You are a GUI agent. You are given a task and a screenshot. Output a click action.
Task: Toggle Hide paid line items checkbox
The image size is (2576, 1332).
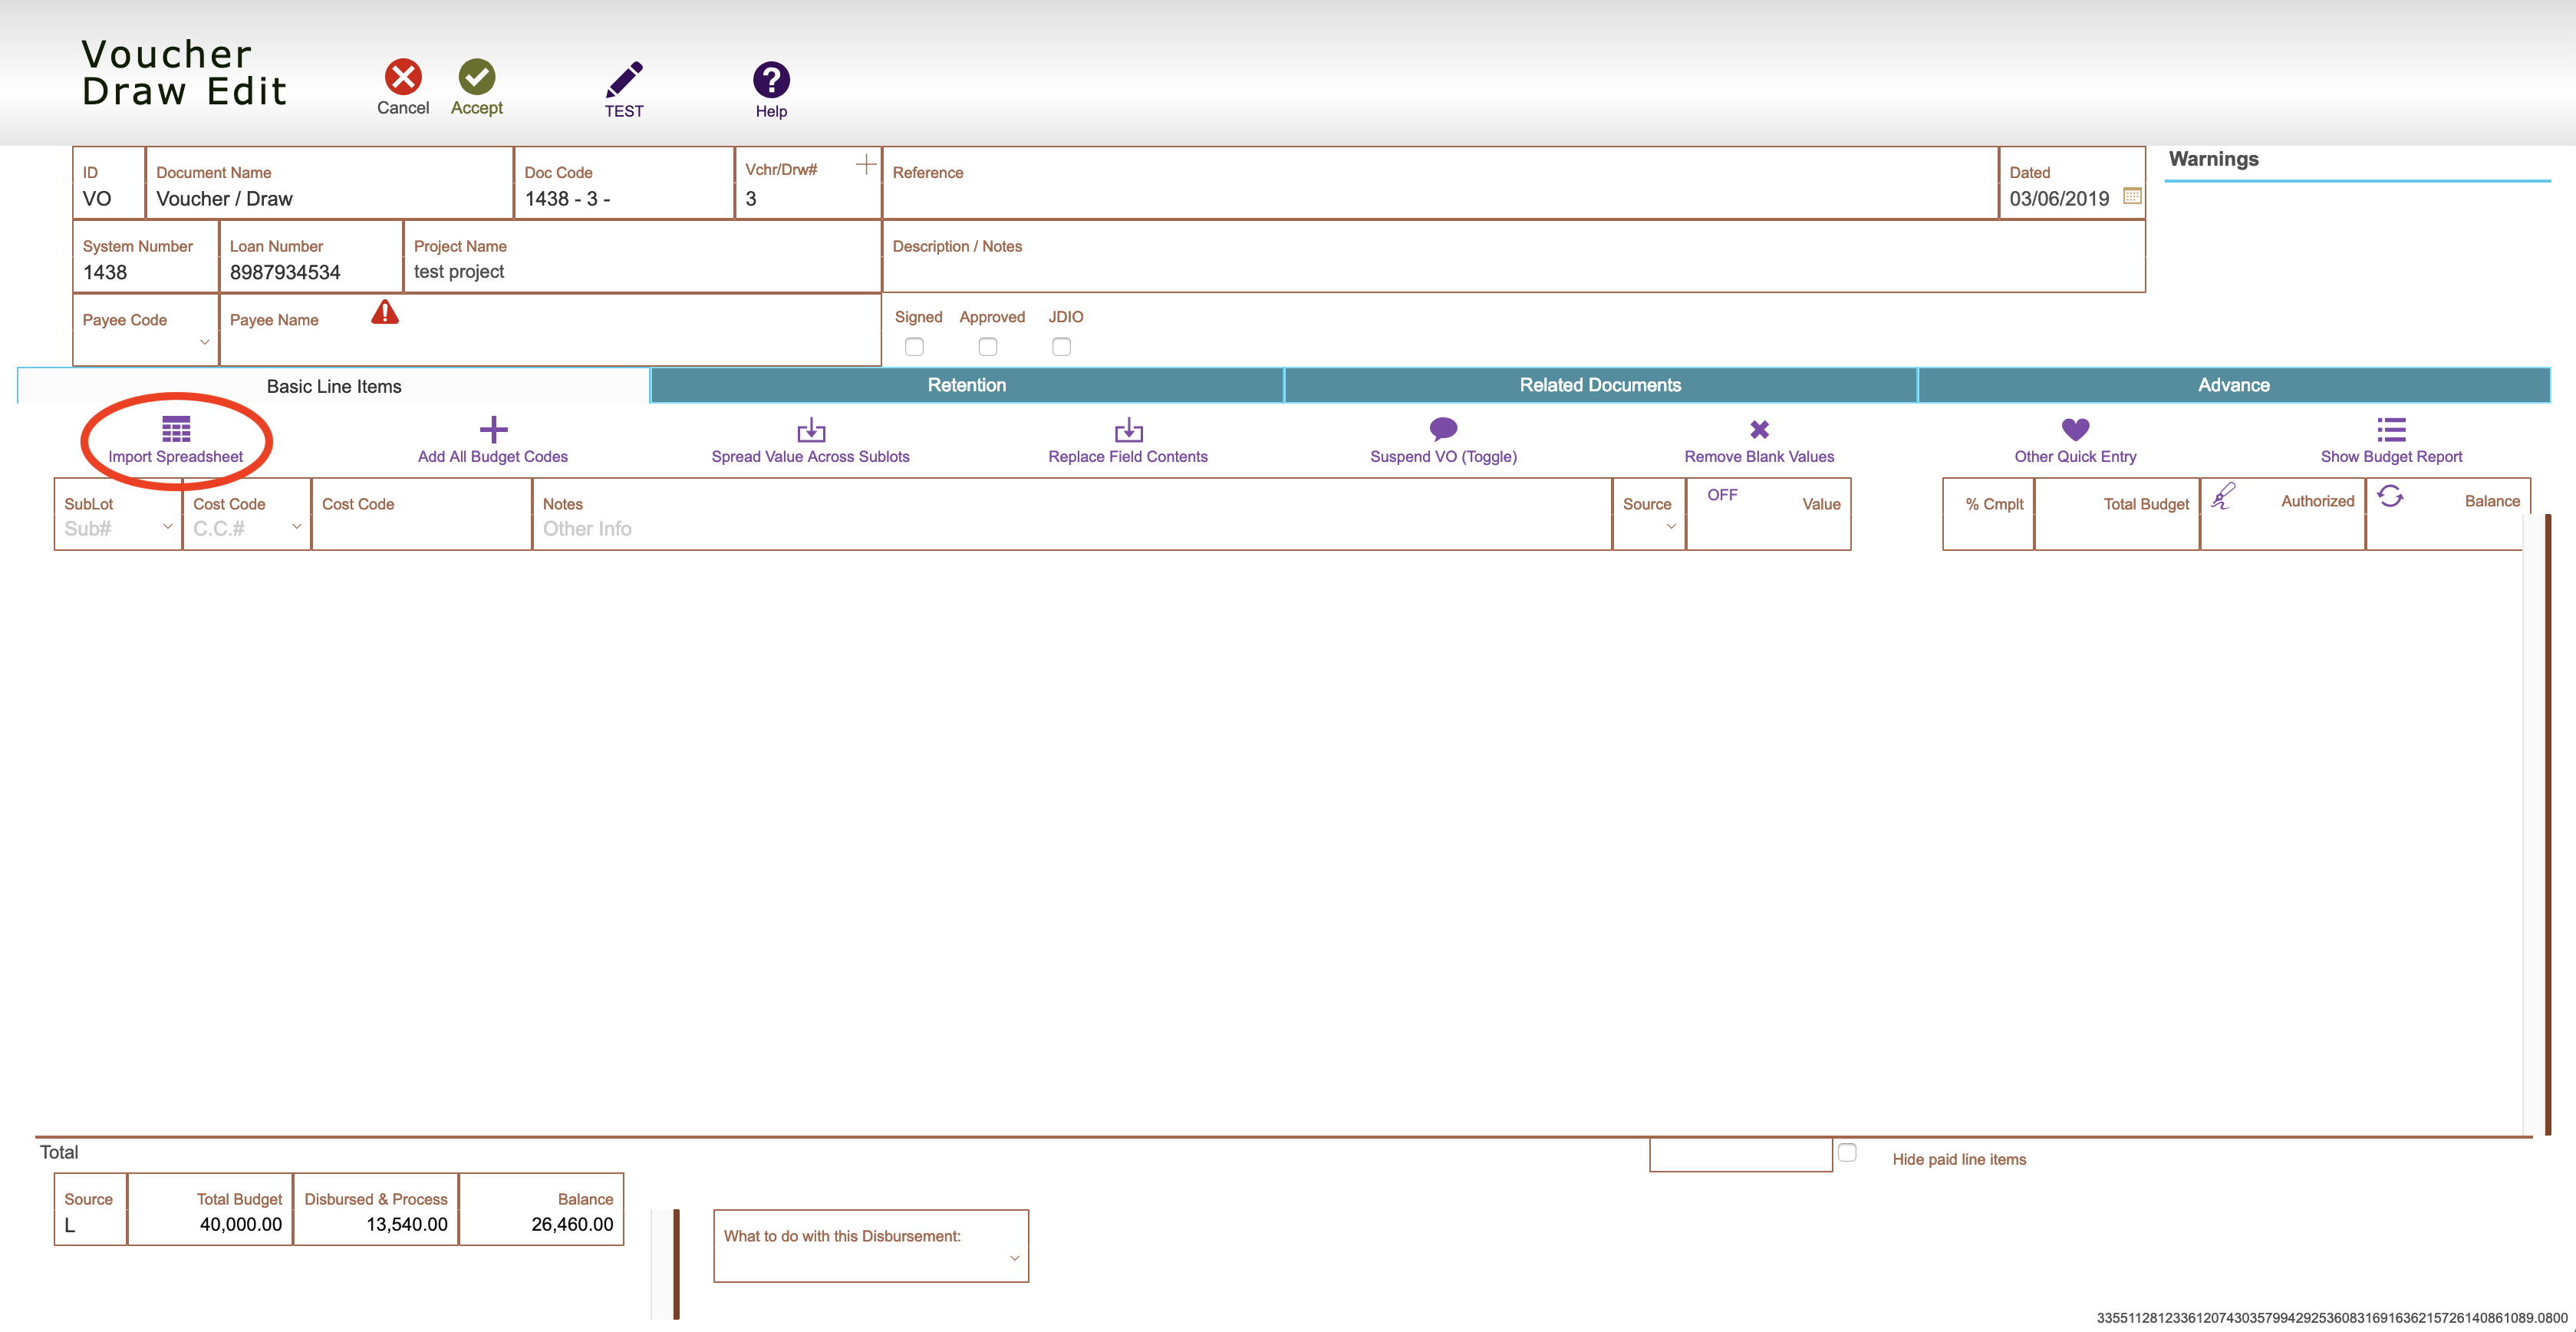[1847, 1152]
